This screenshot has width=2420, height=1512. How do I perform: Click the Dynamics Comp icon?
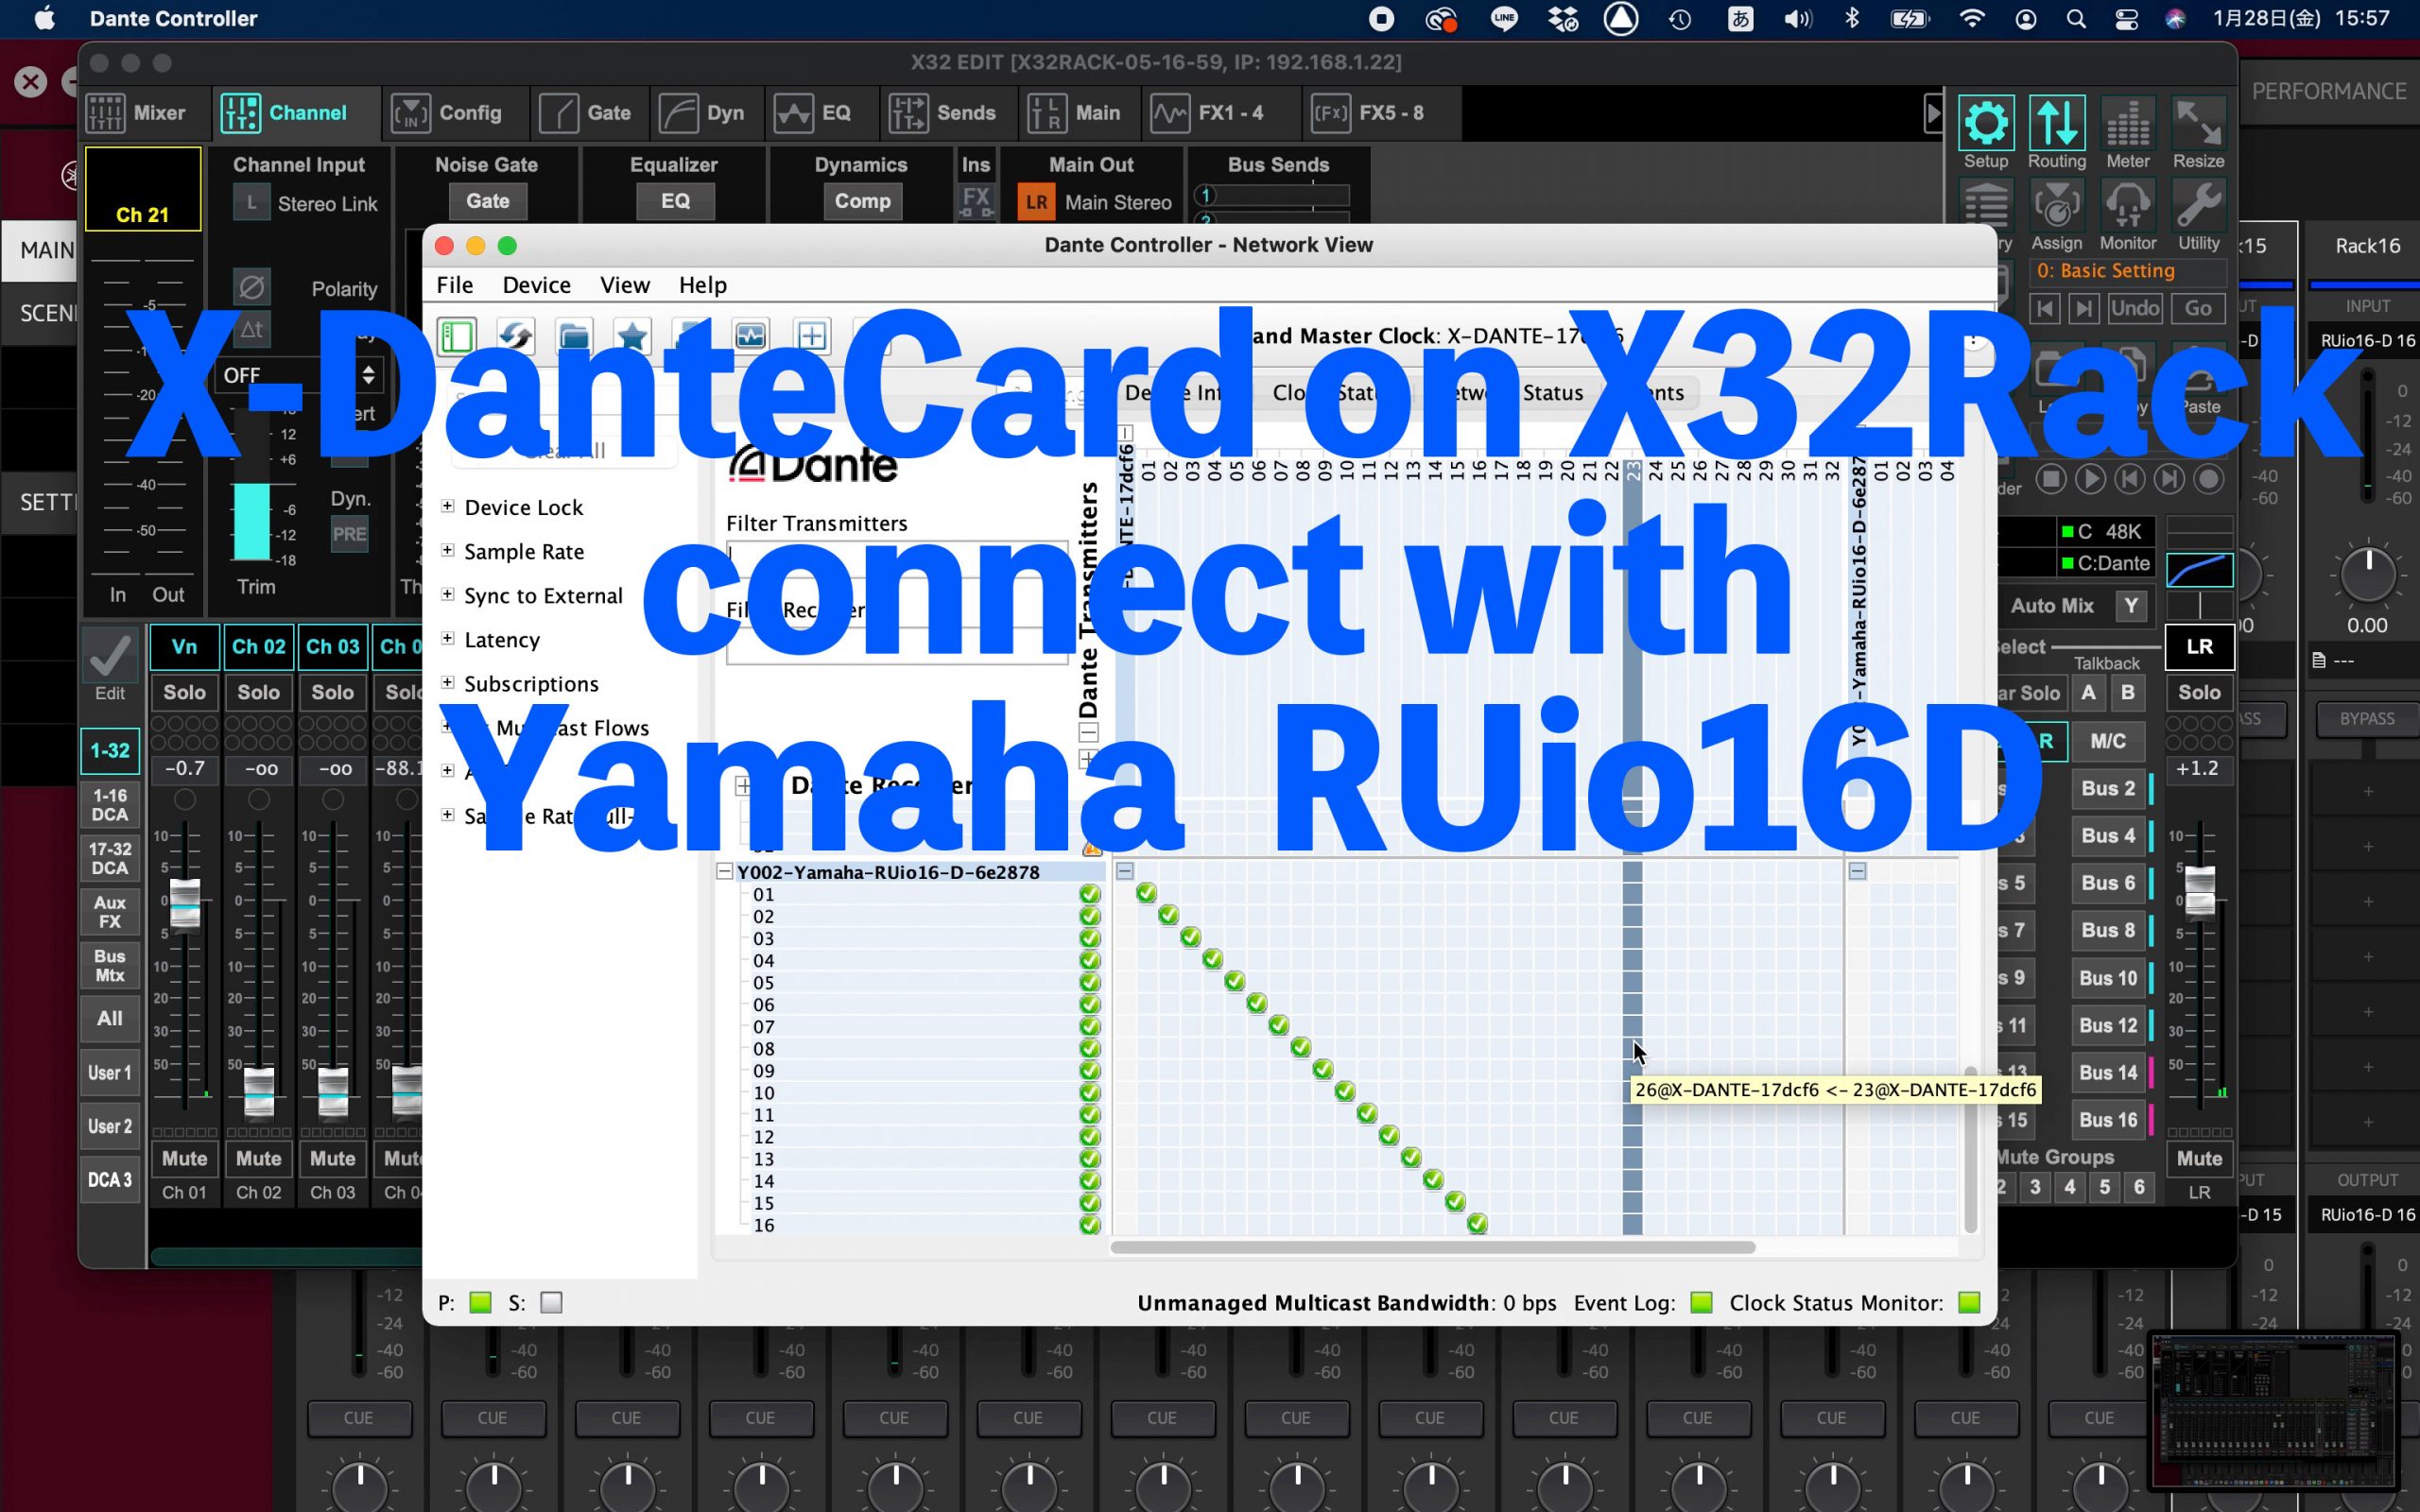coord(860,200)
